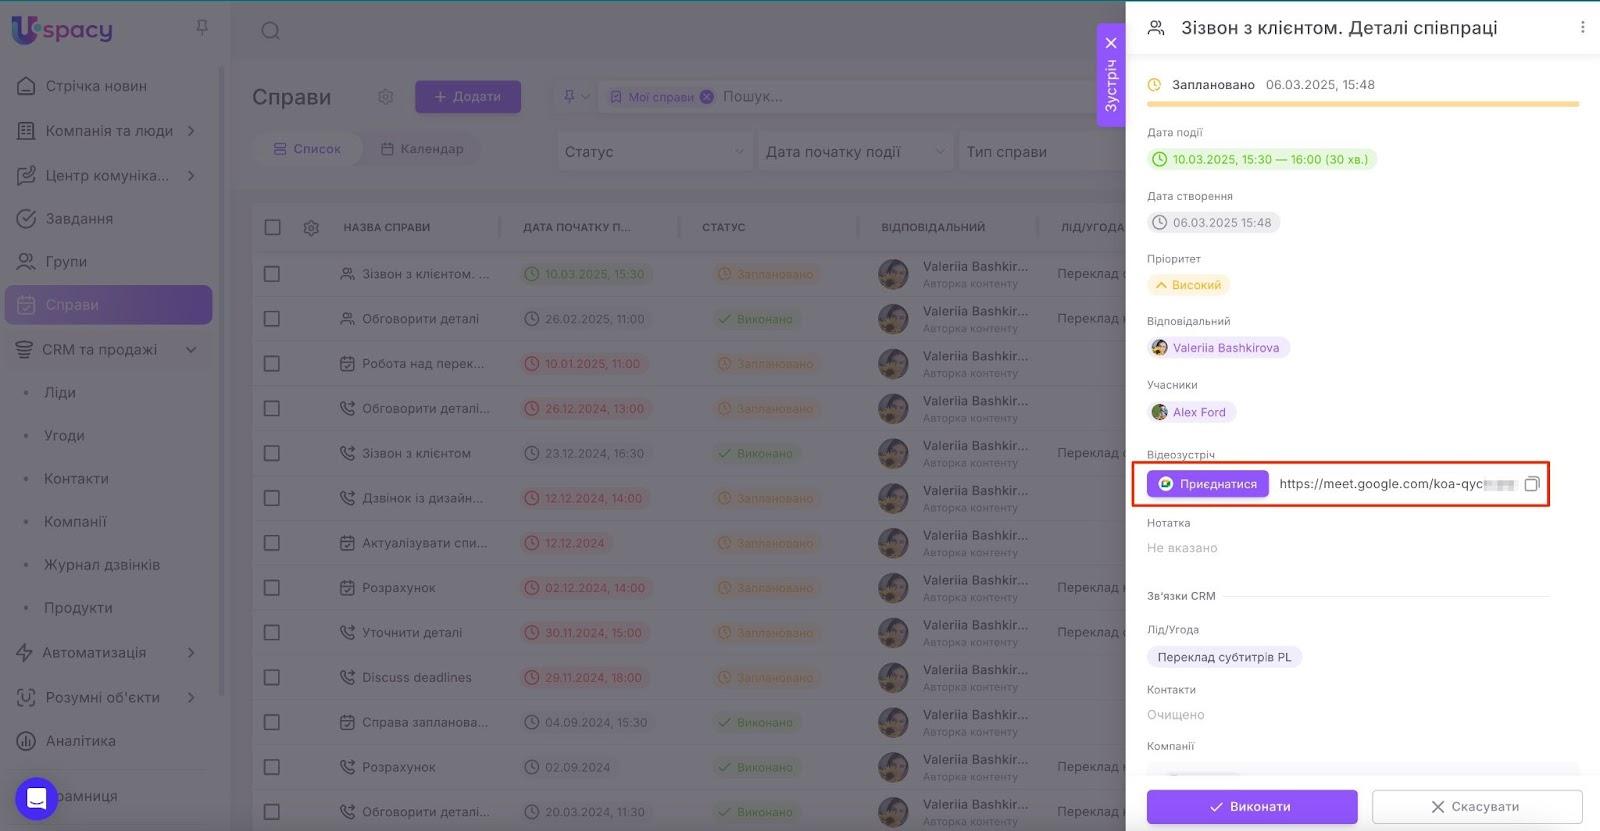The height and width of the screenshot is (831, 1600).
Task: Expand Компанія та люди menu
Action: 108,131
